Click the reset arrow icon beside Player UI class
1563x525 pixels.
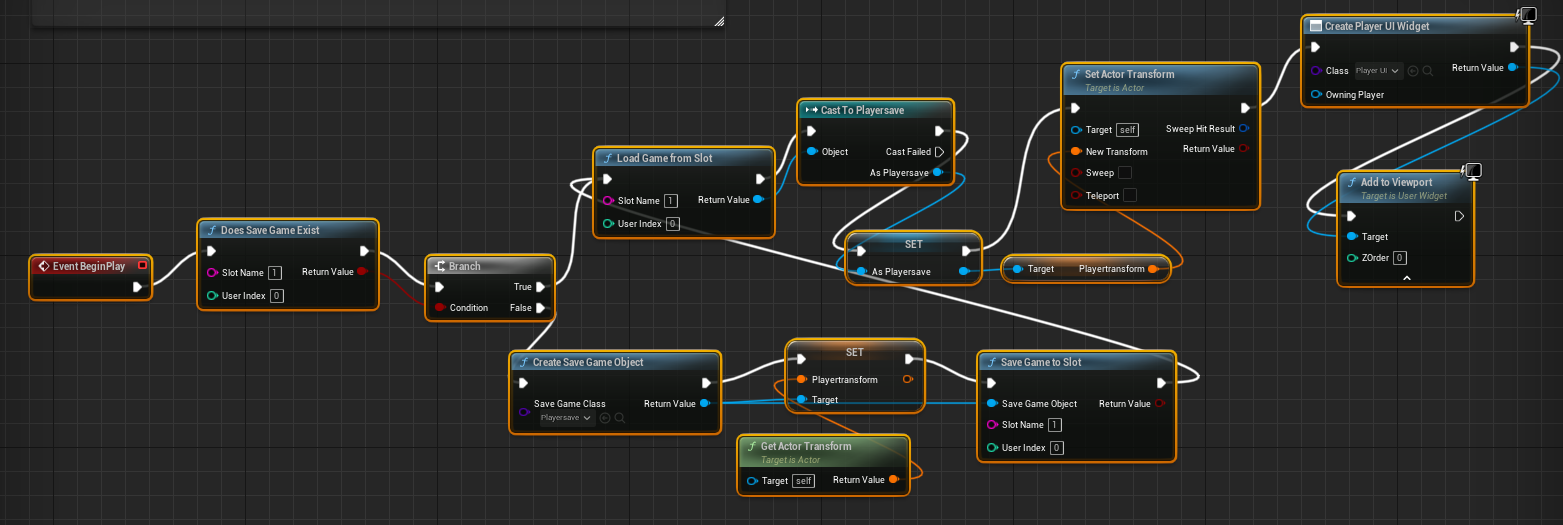[x=1414, y=71]
